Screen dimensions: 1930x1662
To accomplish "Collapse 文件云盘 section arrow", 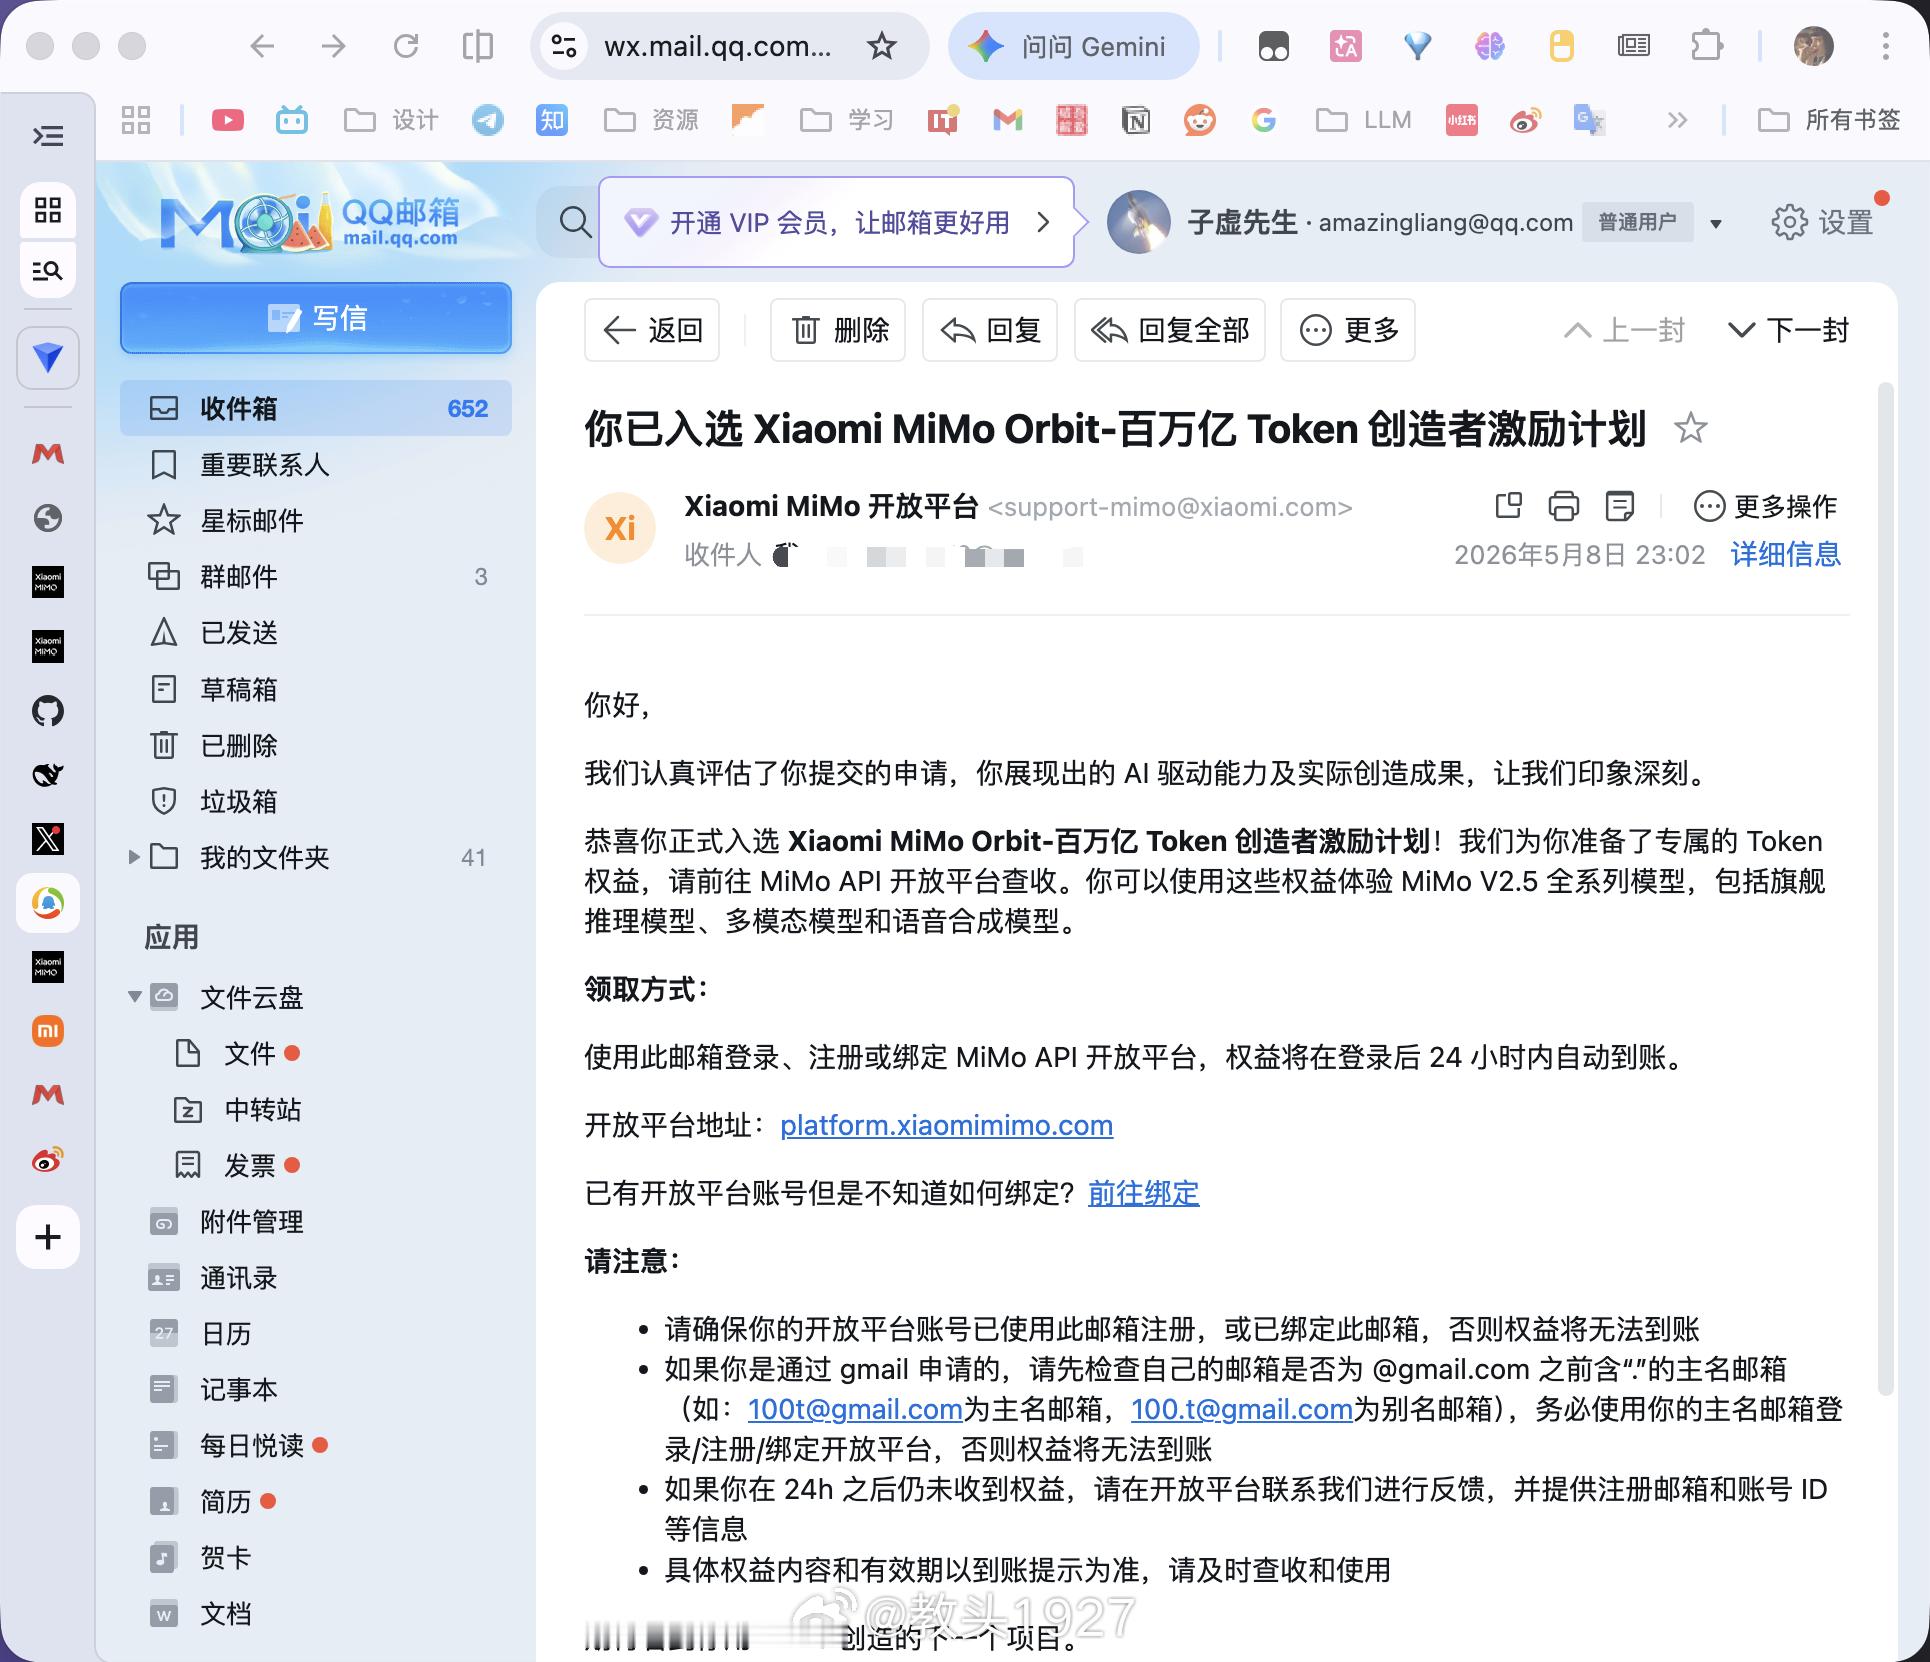I will 135,997.
